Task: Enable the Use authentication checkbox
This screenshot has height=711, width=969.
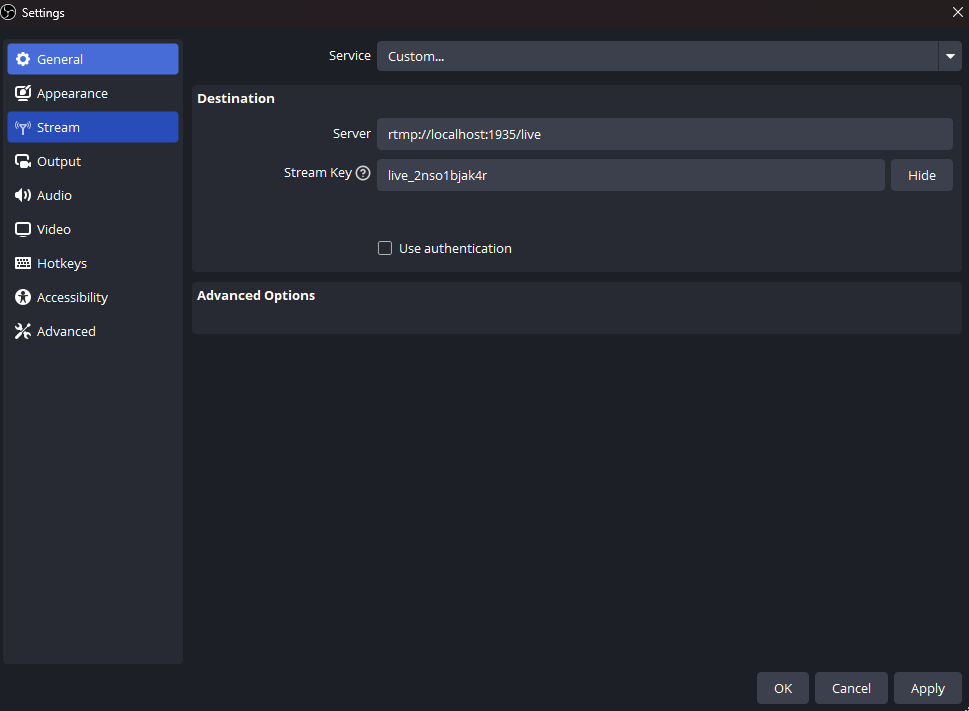Action: click(385, 248)
